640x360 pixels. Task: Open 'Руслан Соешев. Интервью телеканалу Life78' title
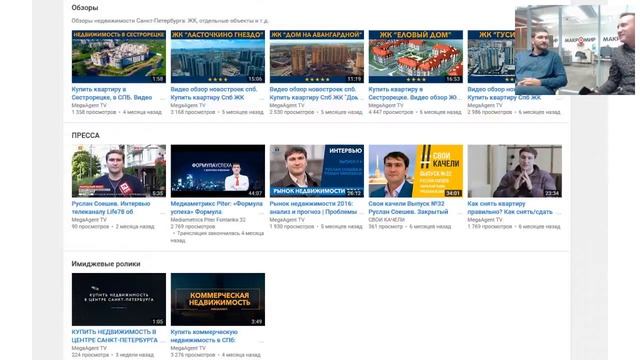pos(111,208)
